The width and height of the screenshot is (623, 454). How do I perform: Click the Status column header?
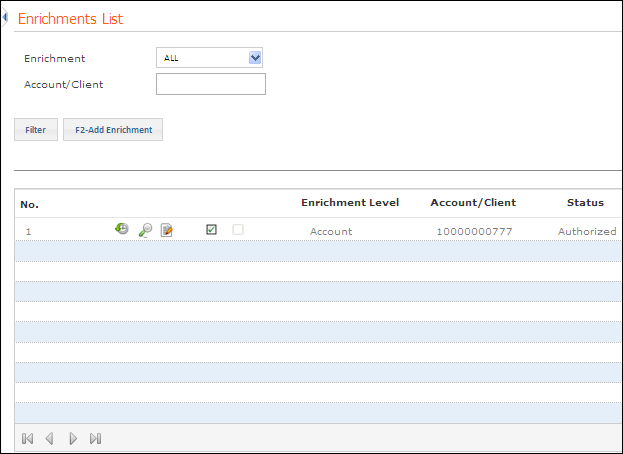click(x=585, y=203)
